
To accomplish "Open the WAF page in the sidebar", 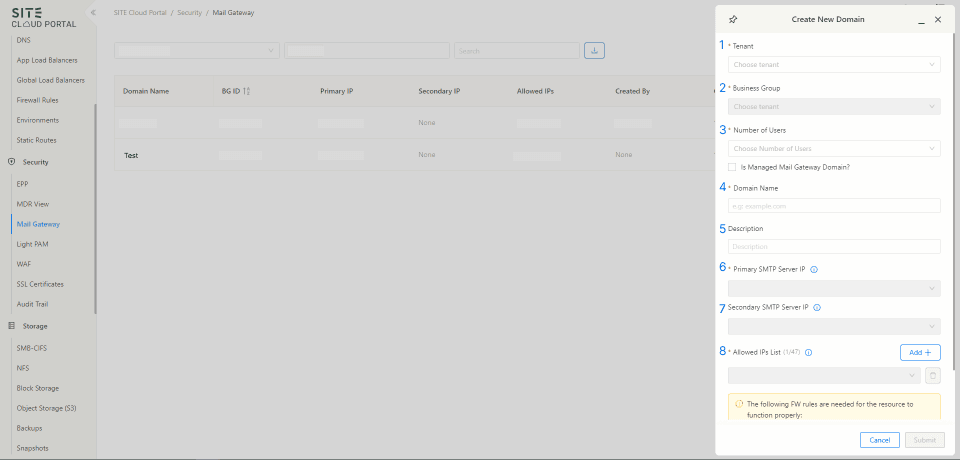I will (x=24, y=264).
